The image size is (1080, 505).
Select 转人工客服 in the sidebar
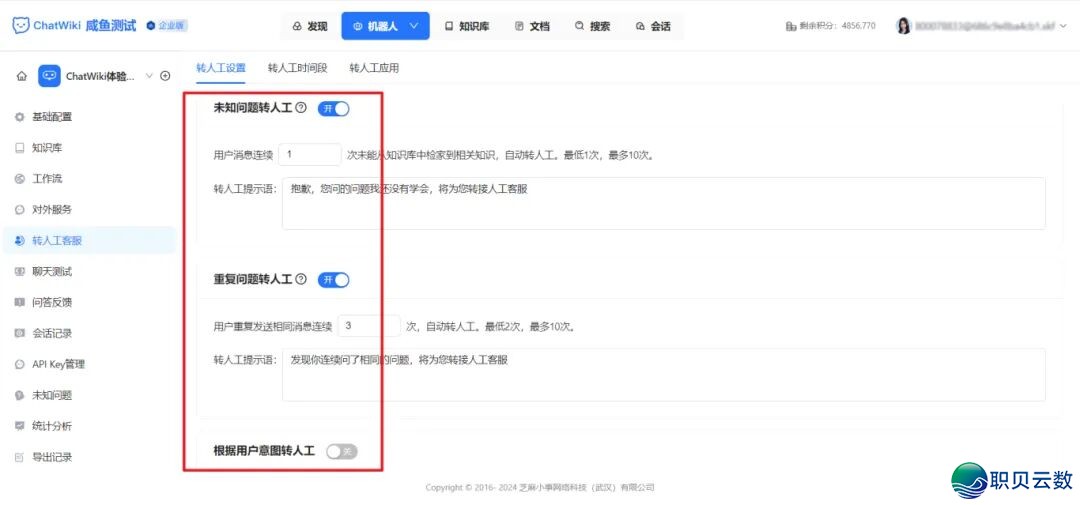click(x=88, y=240)
